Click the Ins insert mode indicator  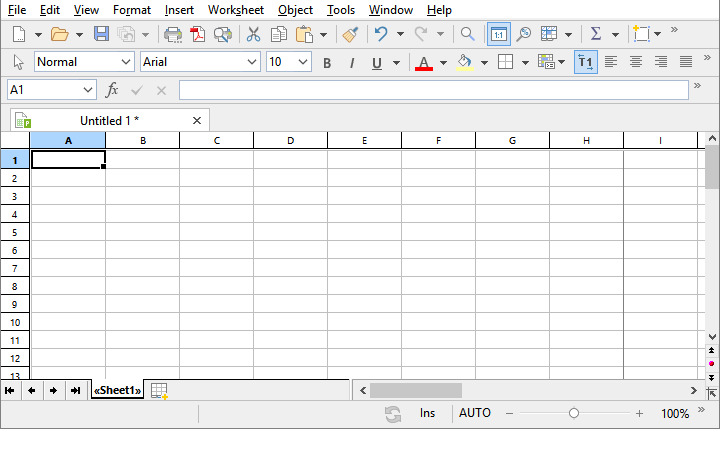[x=427, y=413]
